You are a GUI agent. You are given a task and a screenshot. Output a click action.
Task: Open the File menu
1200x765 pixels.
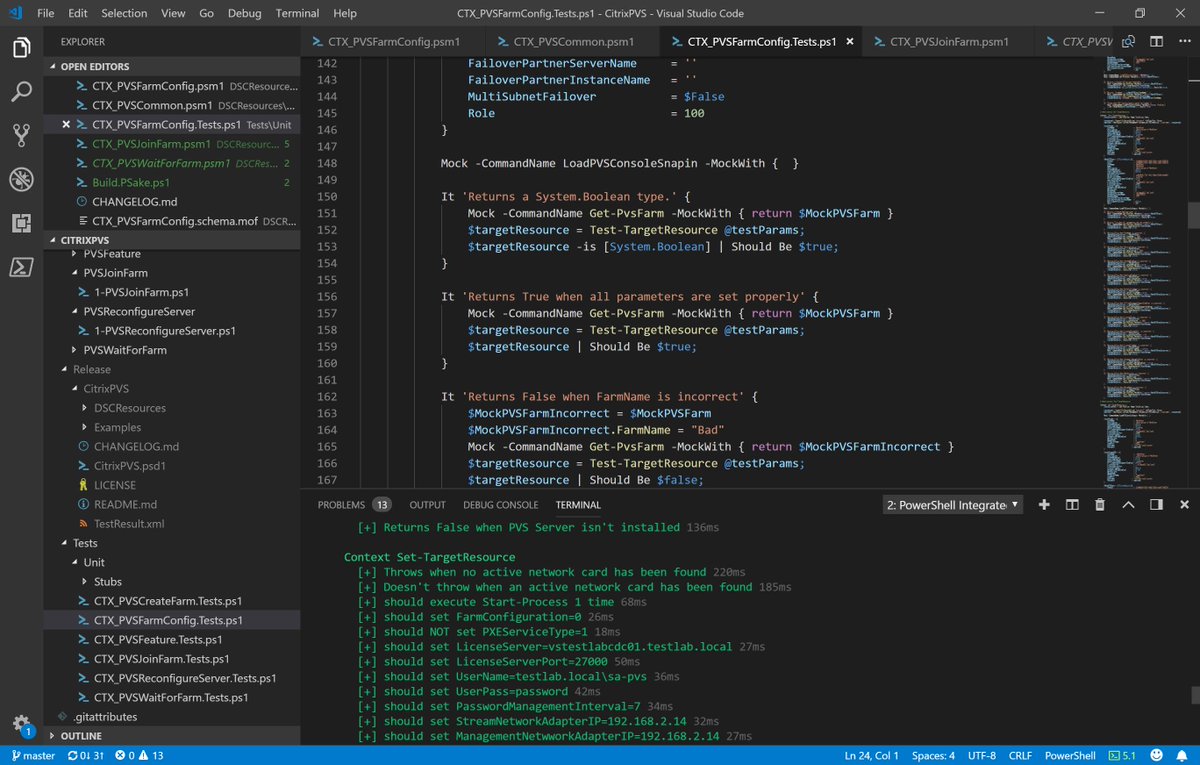(45, 13)
